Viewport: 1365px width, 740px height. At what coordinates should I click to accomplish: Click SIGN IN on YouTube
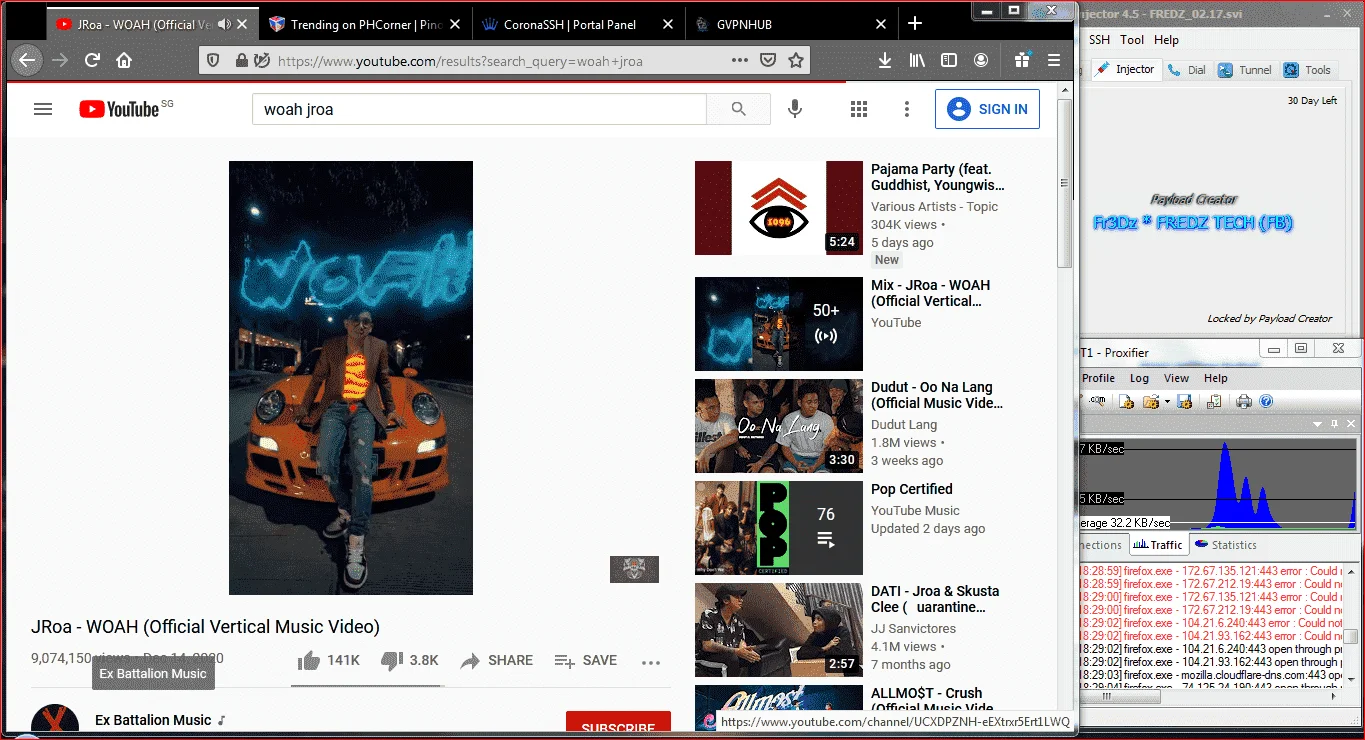(x=987, y=109)
